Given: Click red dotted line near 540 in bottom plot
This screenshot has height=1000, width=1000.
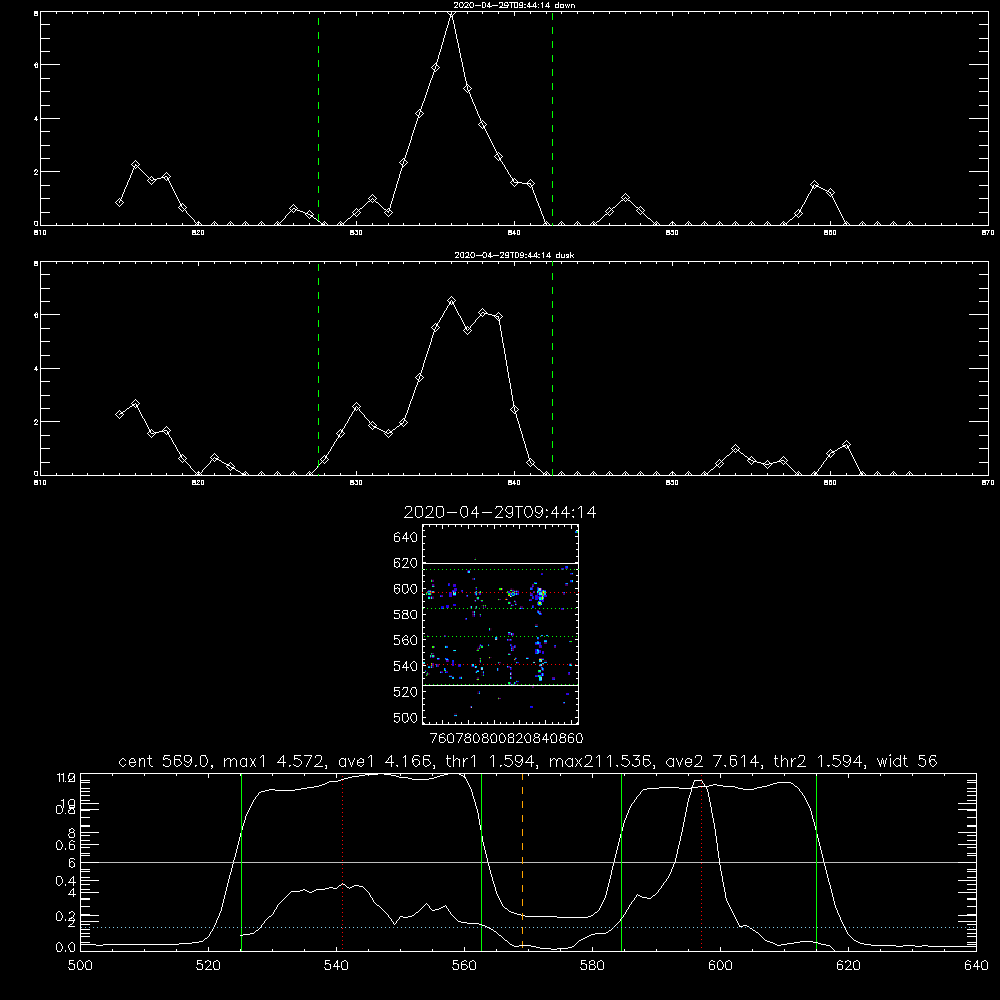Looking at the screenshot, I should click(342, 861).
